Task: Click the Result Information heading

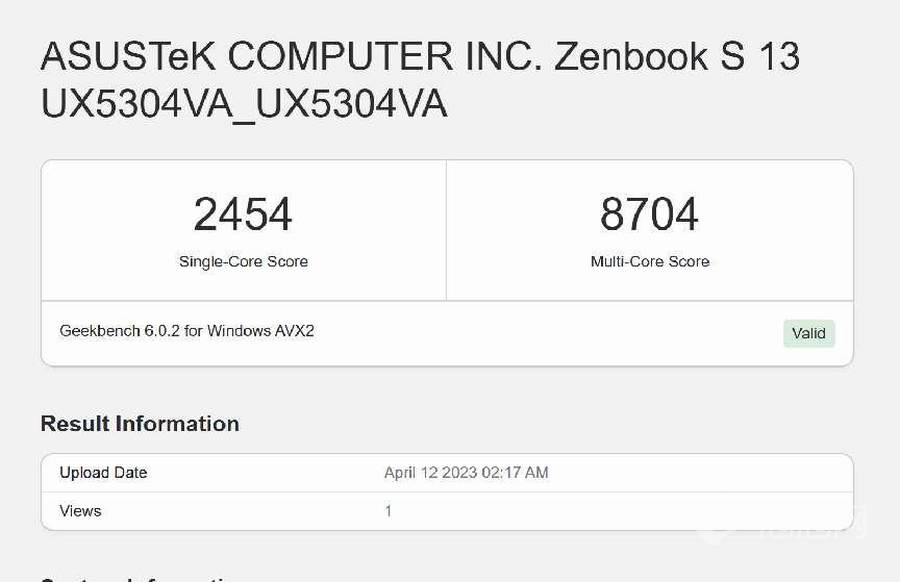Action: pyautogui.click(x=140, y=424)
